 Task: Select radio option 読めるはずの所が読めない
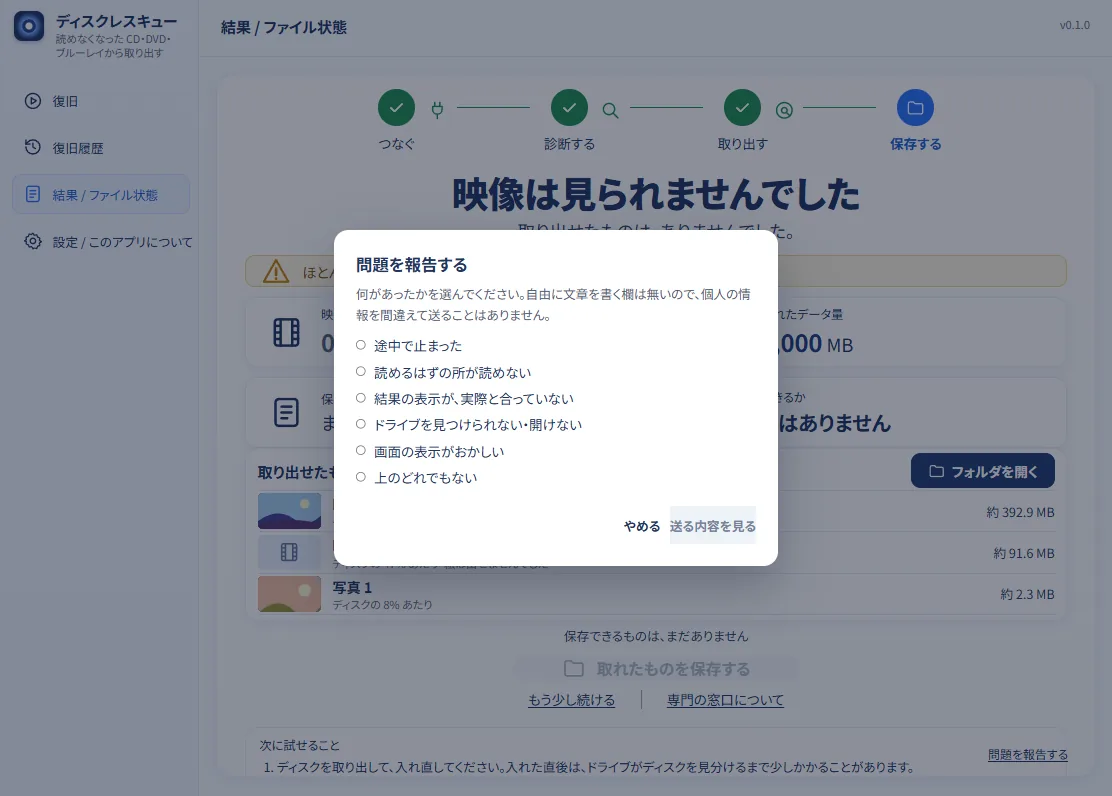pos(361,372)
